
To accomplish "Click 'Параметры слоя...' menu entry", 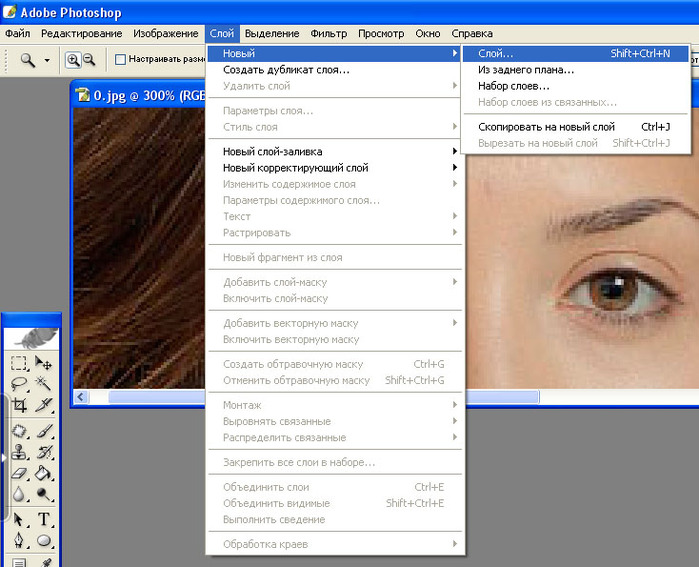I will tap(335, 111).
